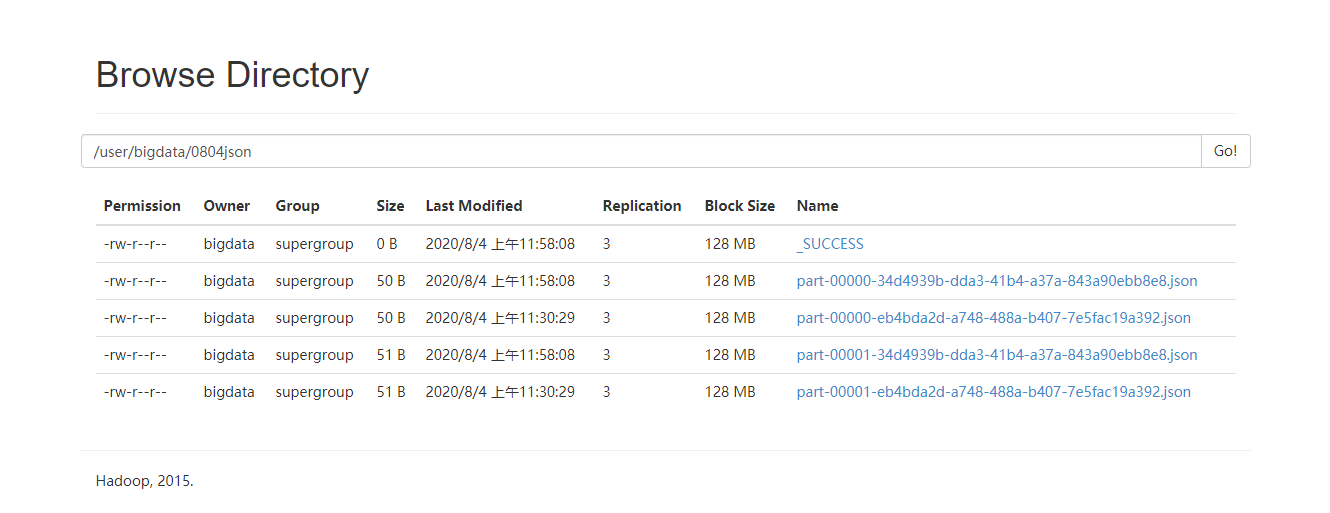Select the 0 B size cell
Viewport: 1330px width, 513px height.
[x=387, y=244]
